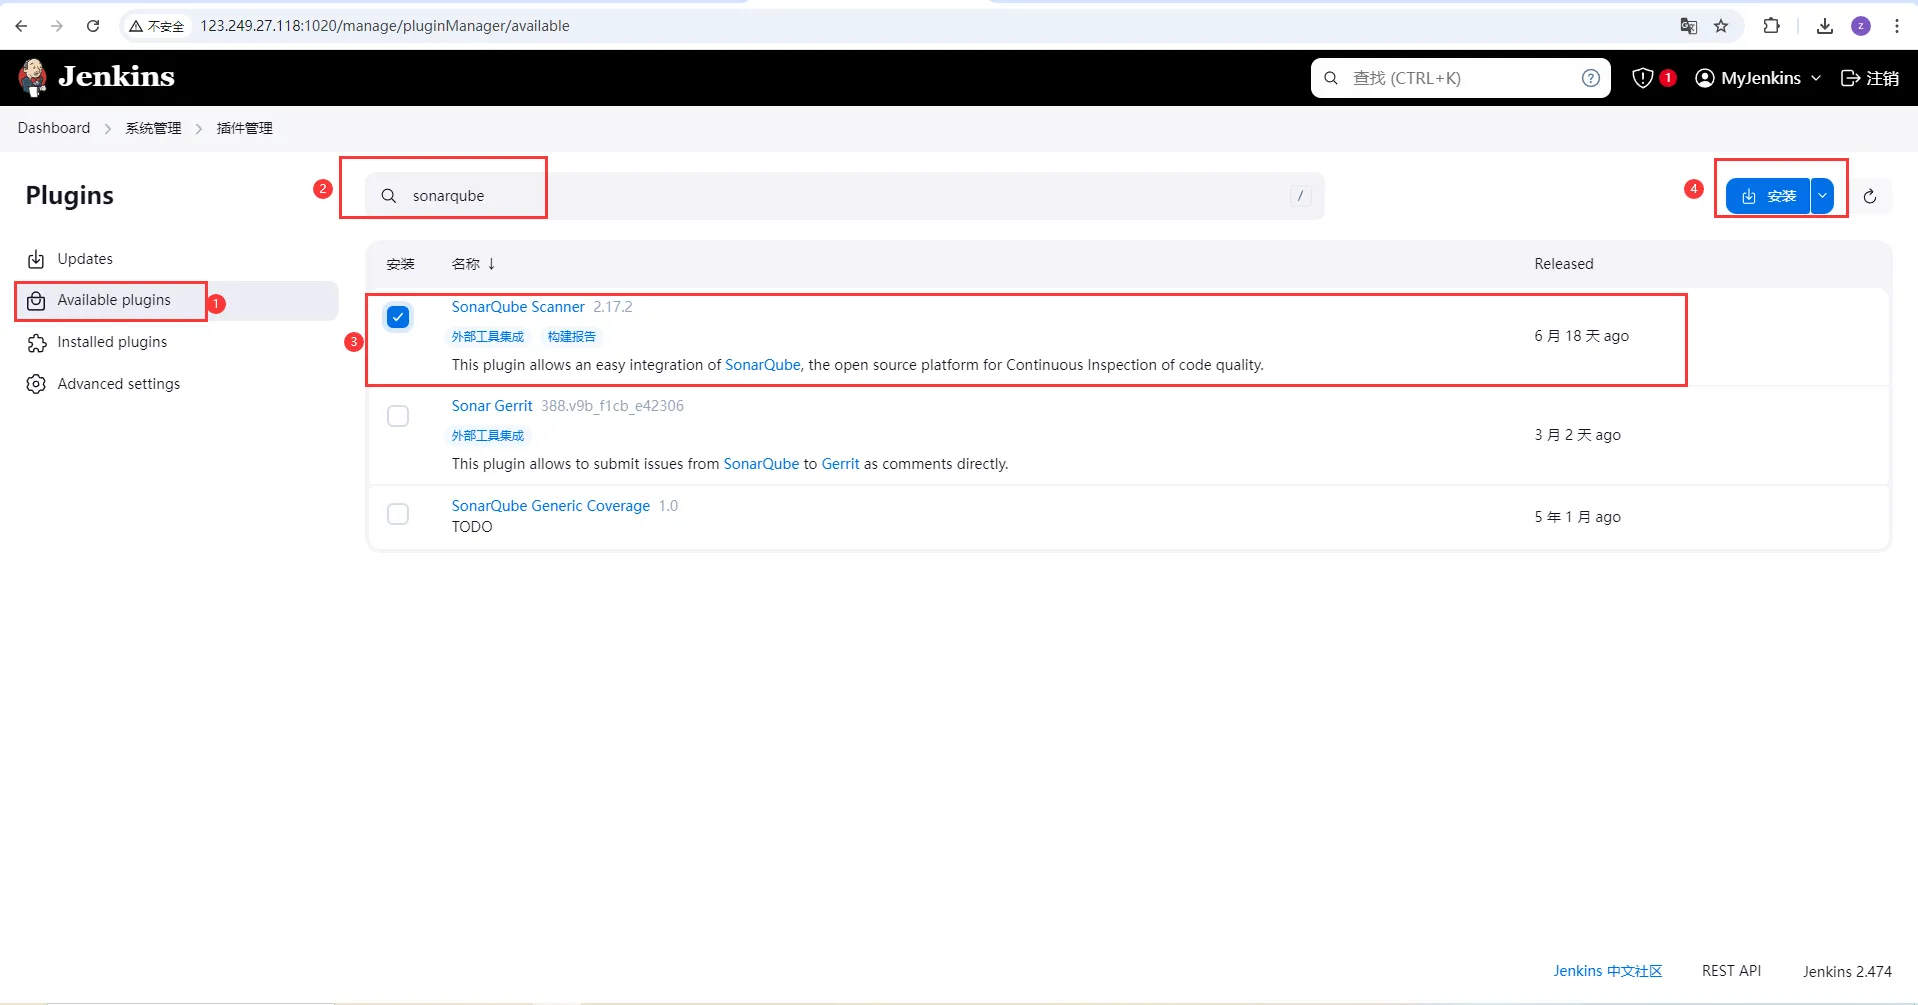Click the blue install button
1918x1005 pixels.
point(1768,196)
